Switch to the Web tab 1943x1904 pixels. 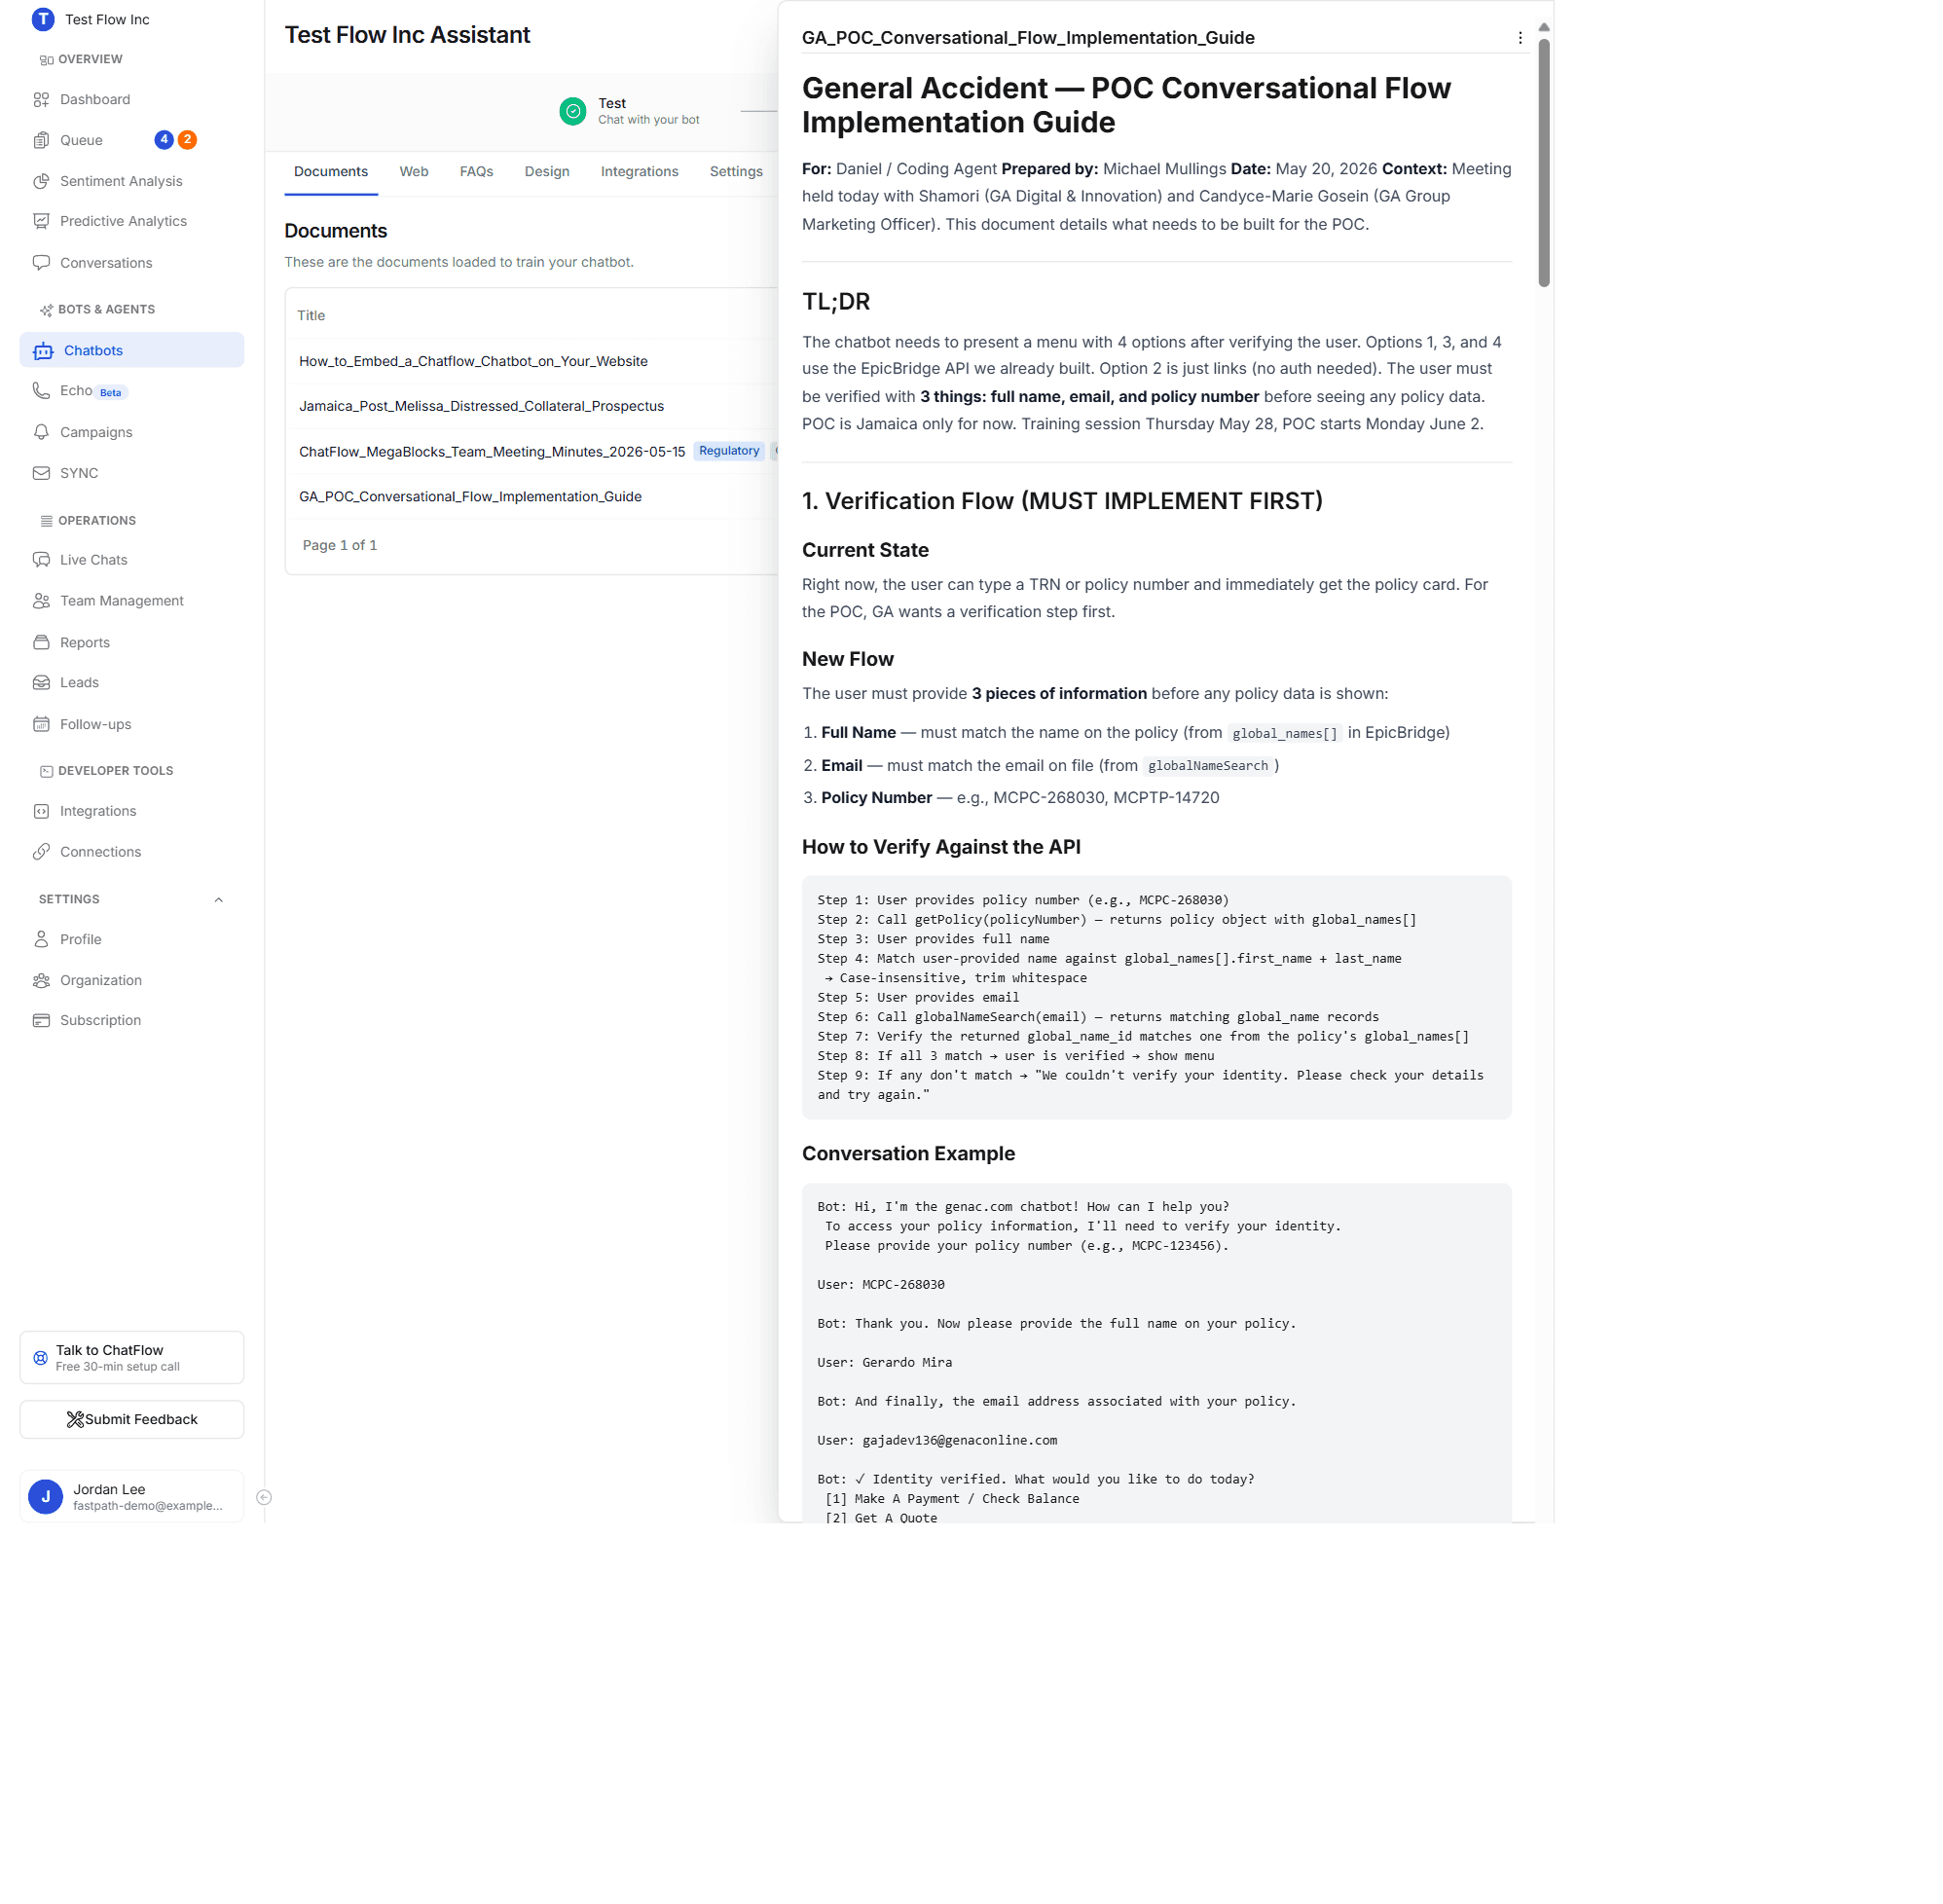pos(414,172)
